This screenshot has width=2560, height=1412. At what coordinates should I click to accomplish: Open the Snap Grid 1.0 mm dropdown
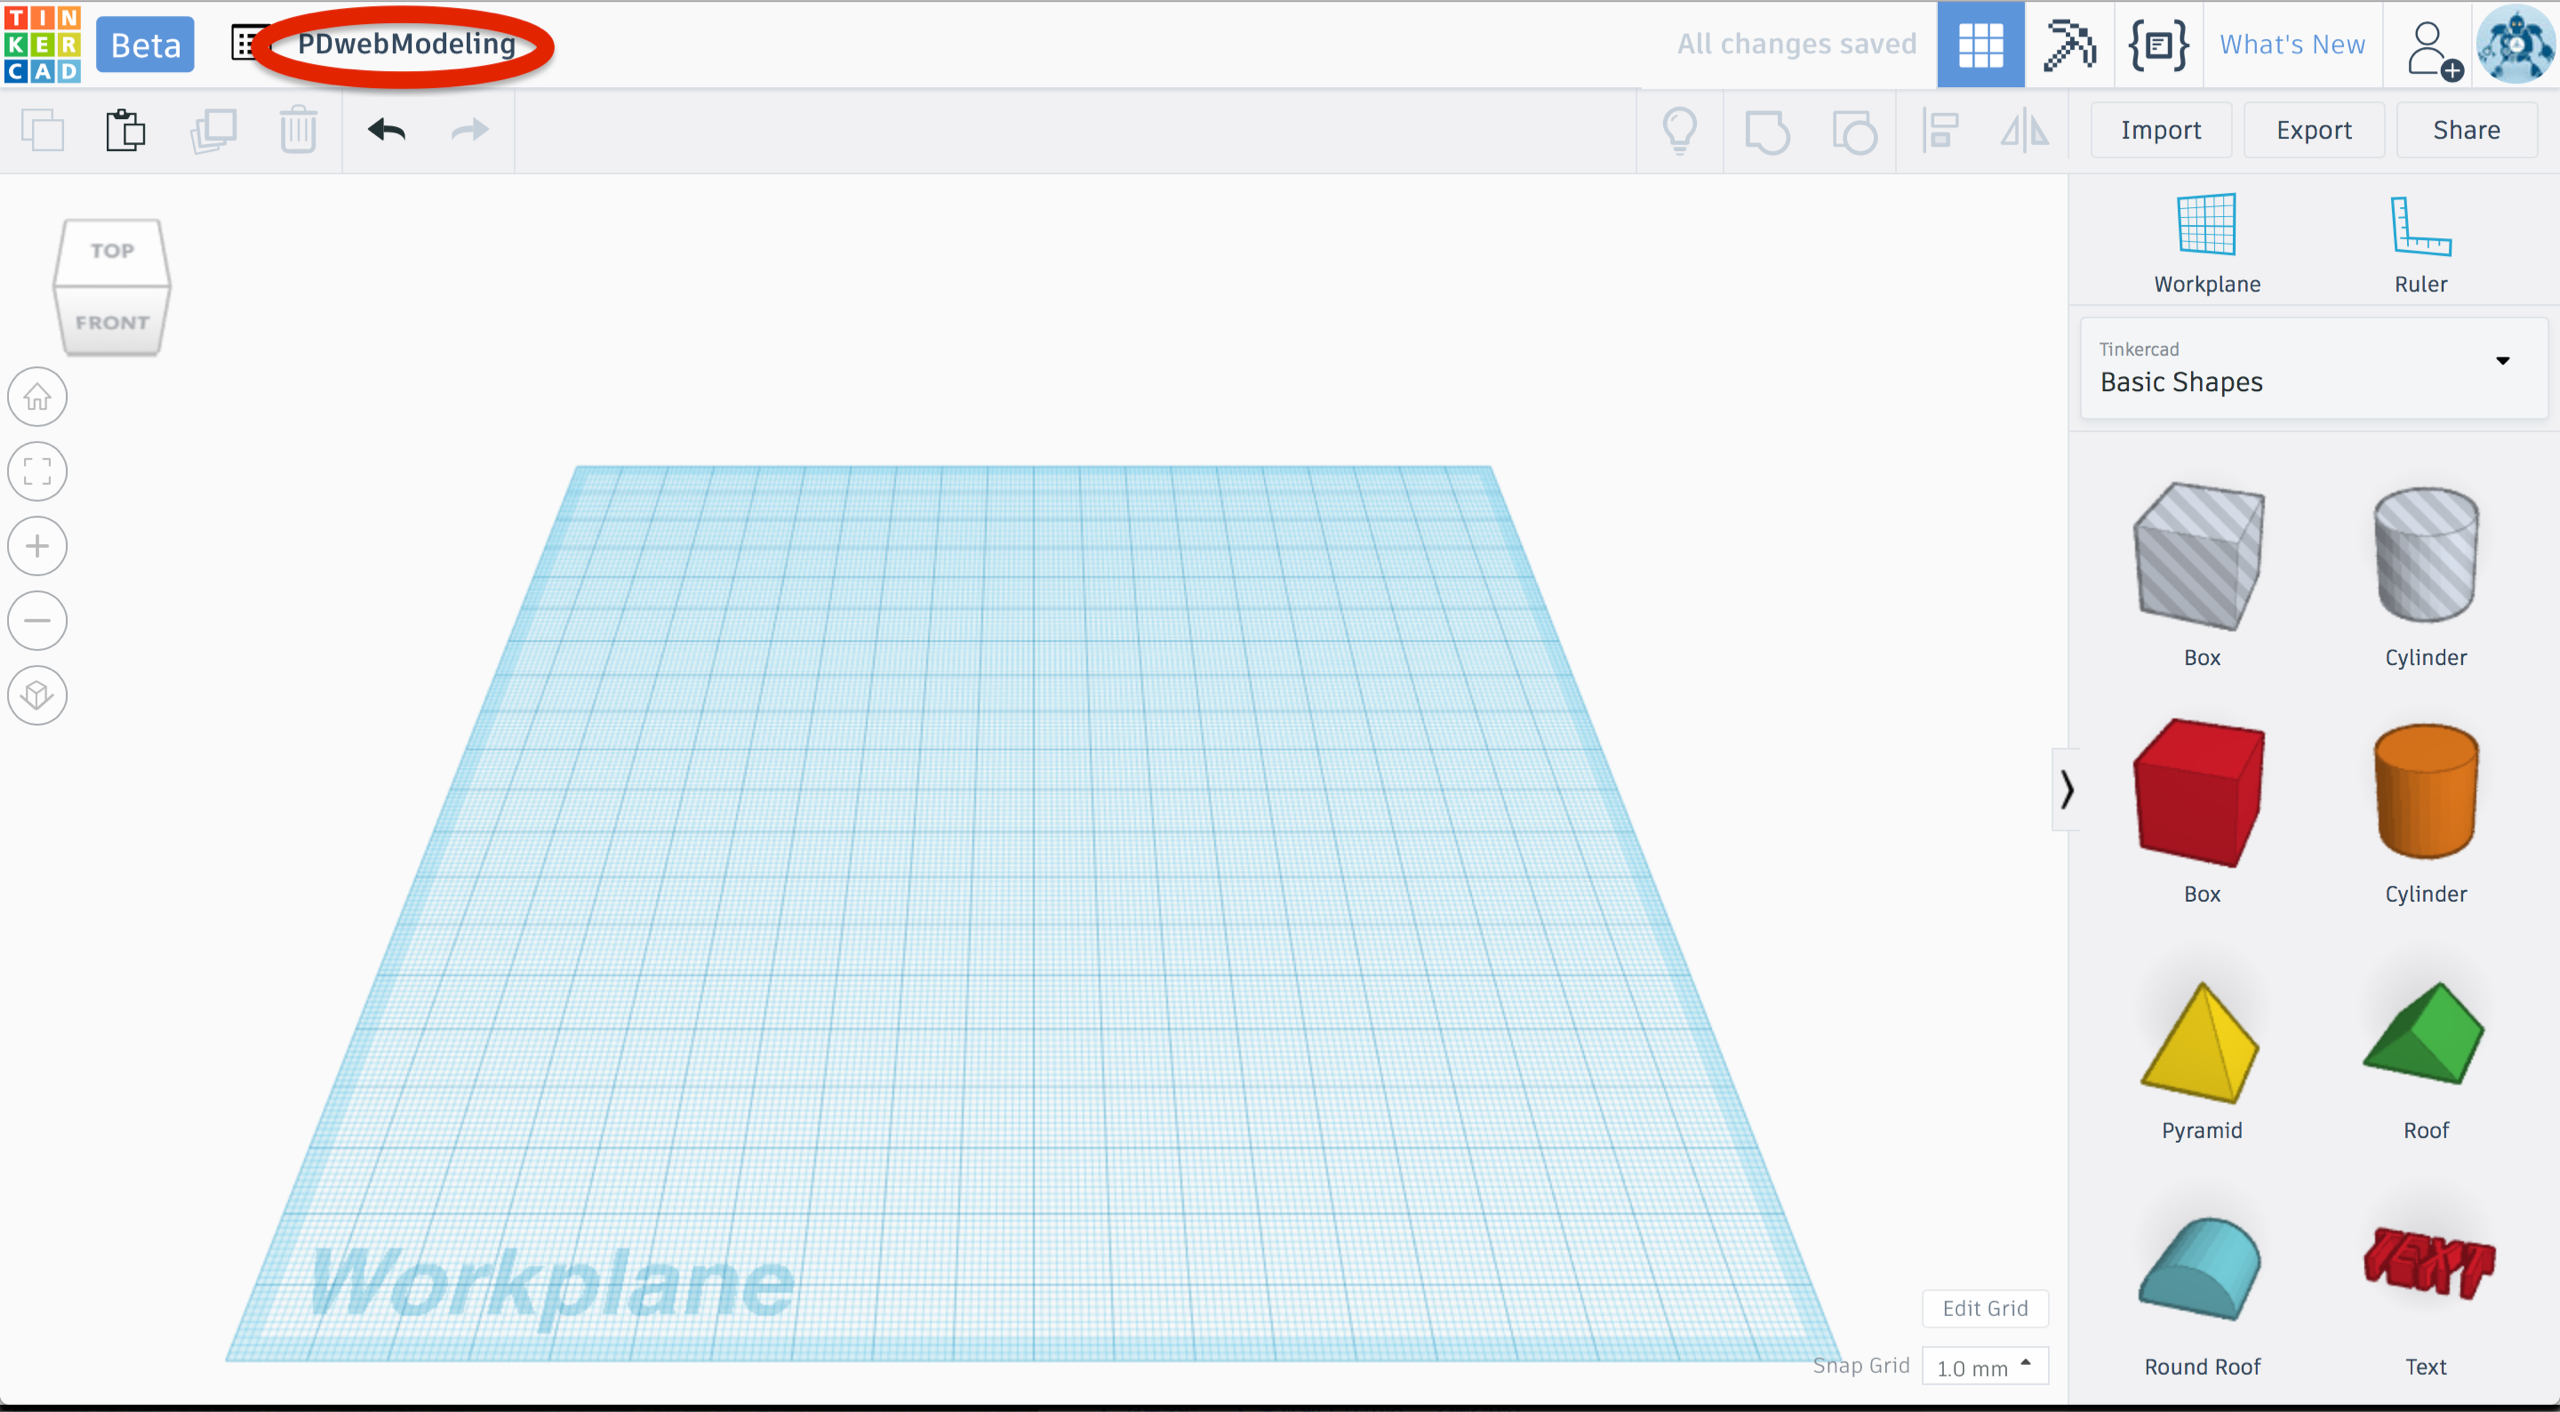(x=1984, y=1367)
